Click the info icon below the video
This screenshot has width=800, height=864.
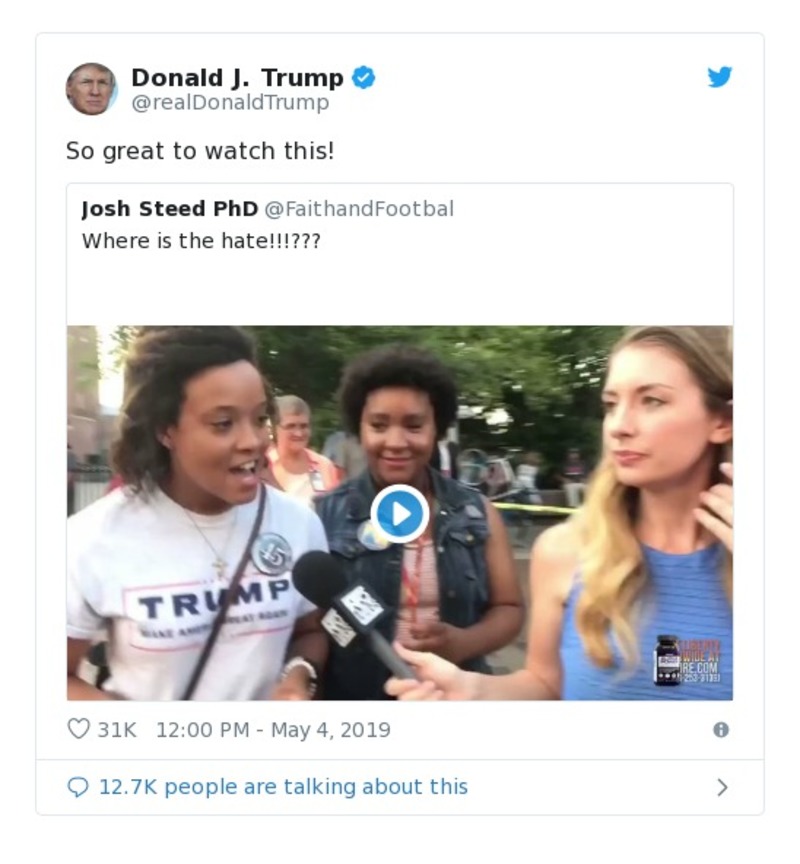[x=721, y=731]
